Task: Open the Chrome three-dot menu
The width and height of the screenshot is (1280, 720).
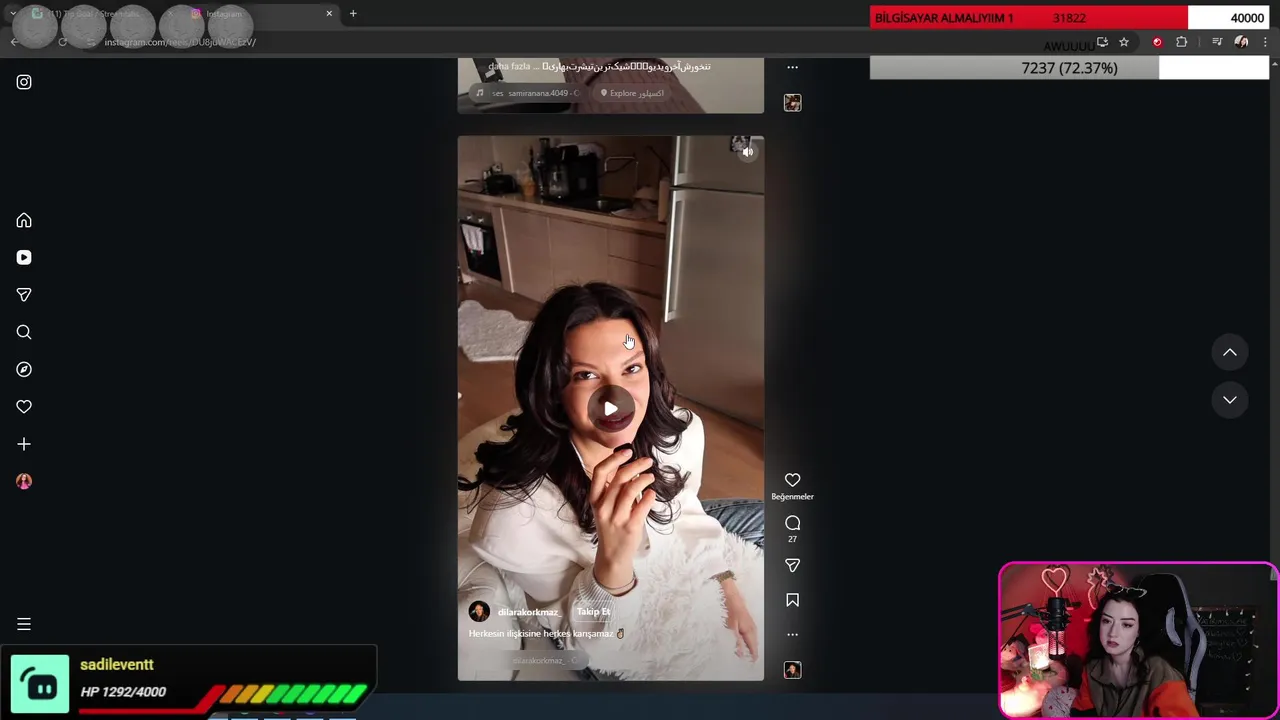Action: click(1266, 42)
